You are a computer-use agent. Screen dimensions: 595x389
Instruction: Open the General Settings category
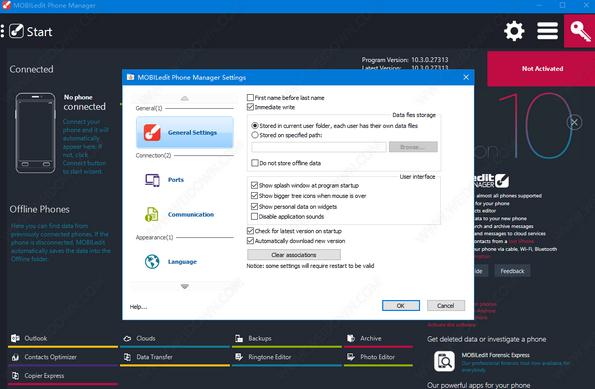tap(185, 132)
